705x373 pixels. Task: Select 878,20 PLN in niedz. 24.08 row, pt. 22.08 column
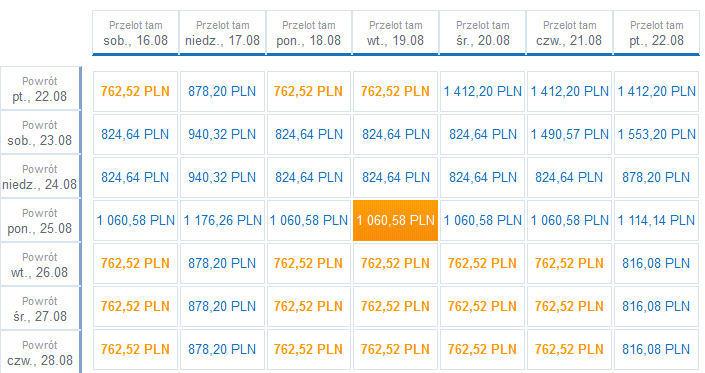[656, 177]
